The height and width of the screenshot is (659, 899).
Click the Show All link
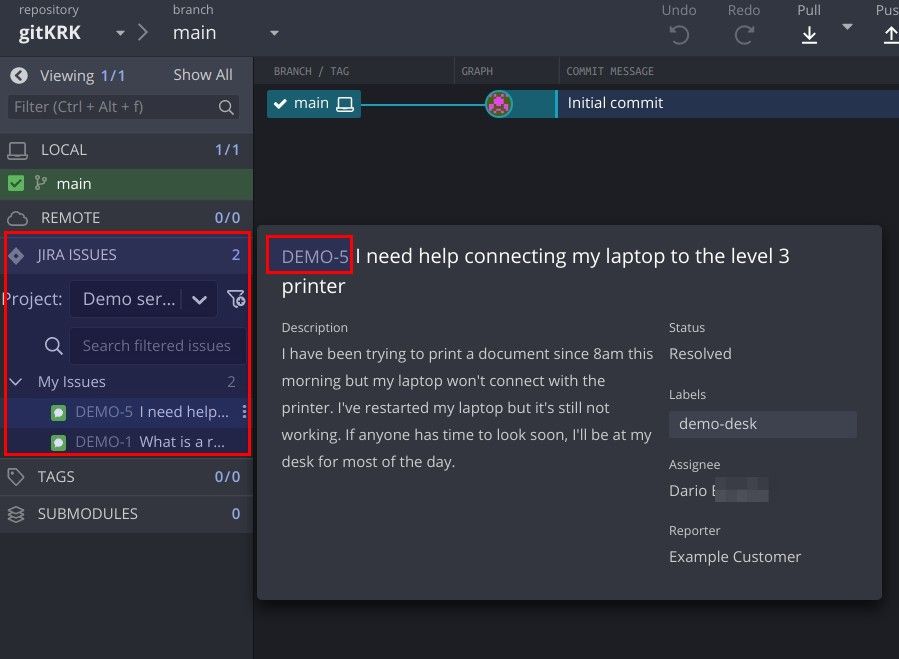coord(203,75)
